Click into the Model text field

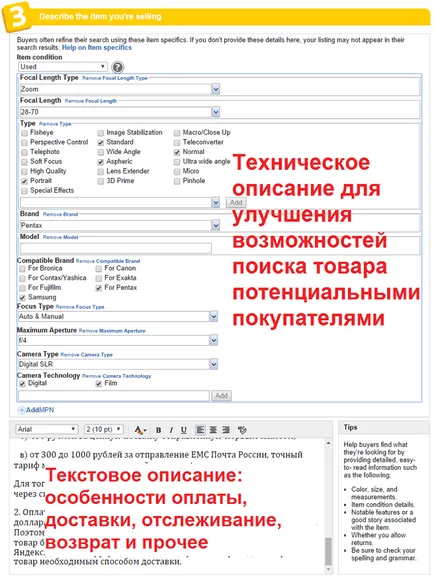(116, 248)
